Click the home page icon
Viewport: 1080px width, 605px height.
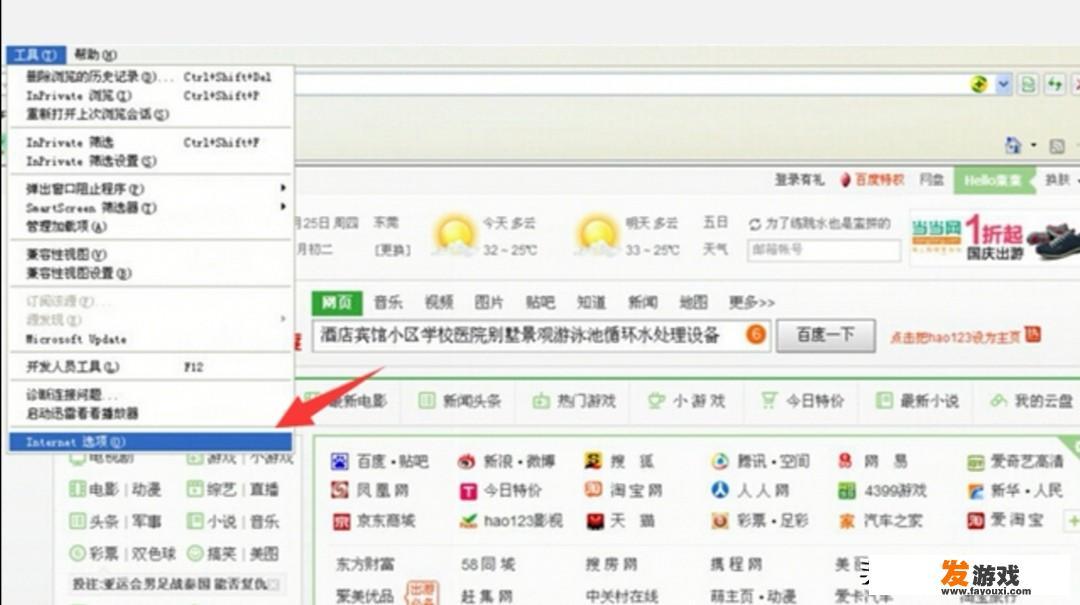click(x=1013, y=145)
